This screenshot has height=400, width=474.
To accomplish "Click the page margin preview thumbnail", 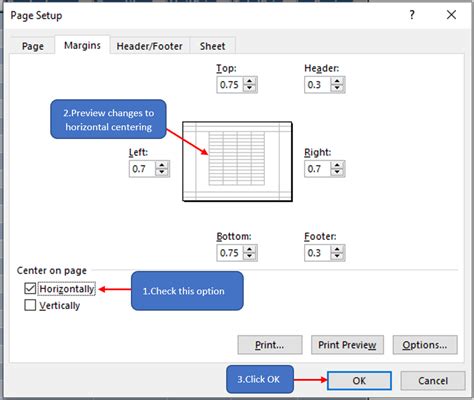I will 237,161.
